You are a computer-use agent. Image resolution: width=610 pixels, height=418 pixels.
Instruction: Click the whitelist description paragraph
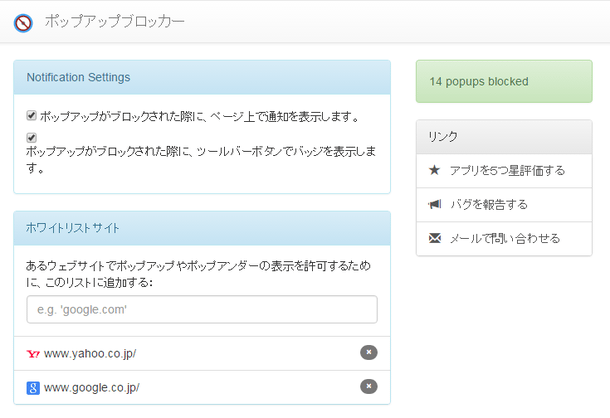coord(198,274)
